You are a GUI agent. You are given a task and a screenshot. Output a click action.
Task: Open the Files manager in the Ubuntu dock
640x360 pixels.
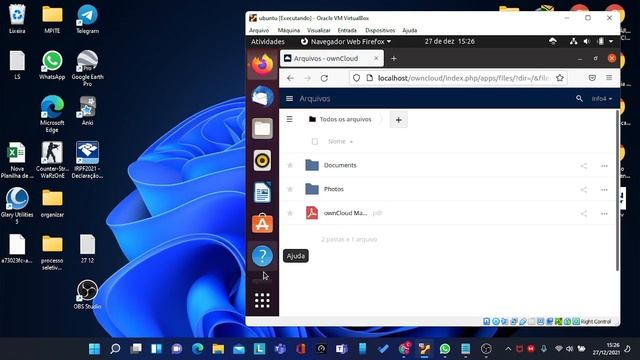pos(262,129)
